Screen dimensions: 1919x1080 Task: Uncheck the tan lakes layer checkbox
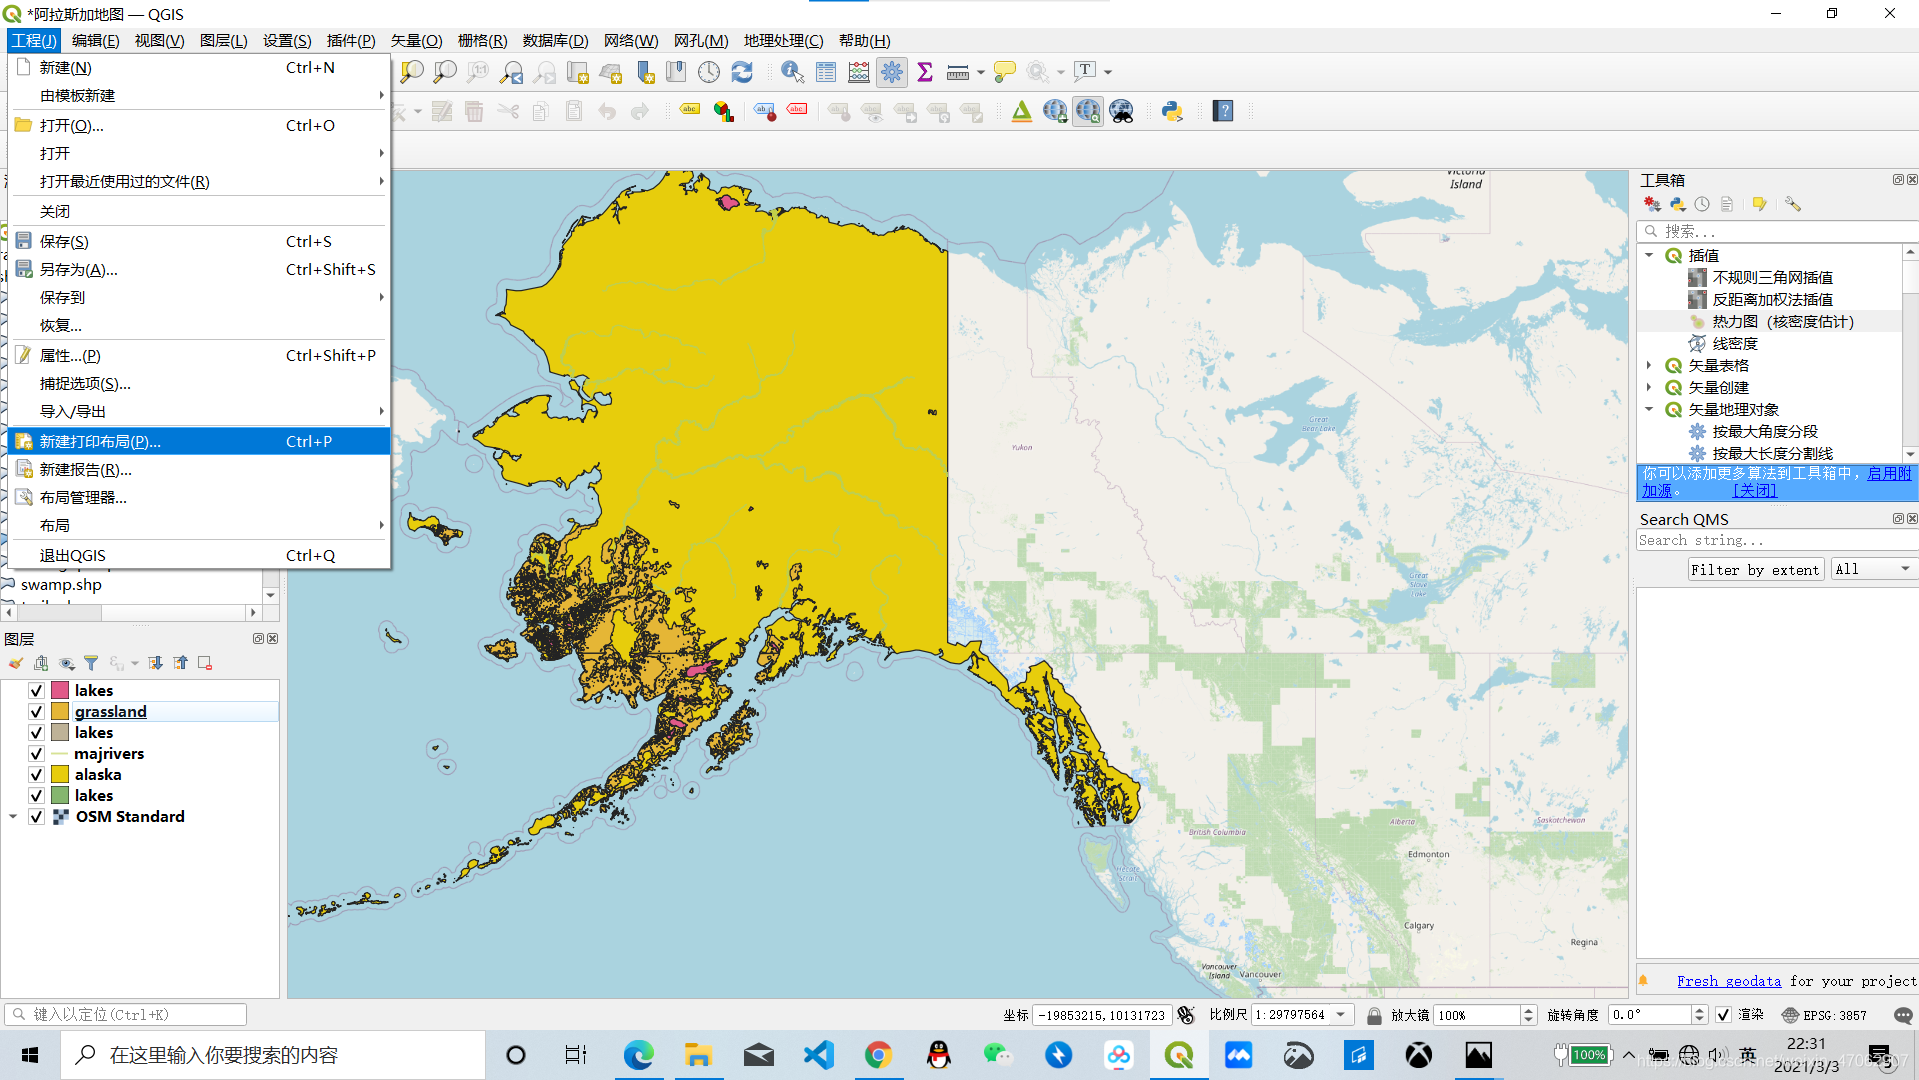[x=36, y=733]
